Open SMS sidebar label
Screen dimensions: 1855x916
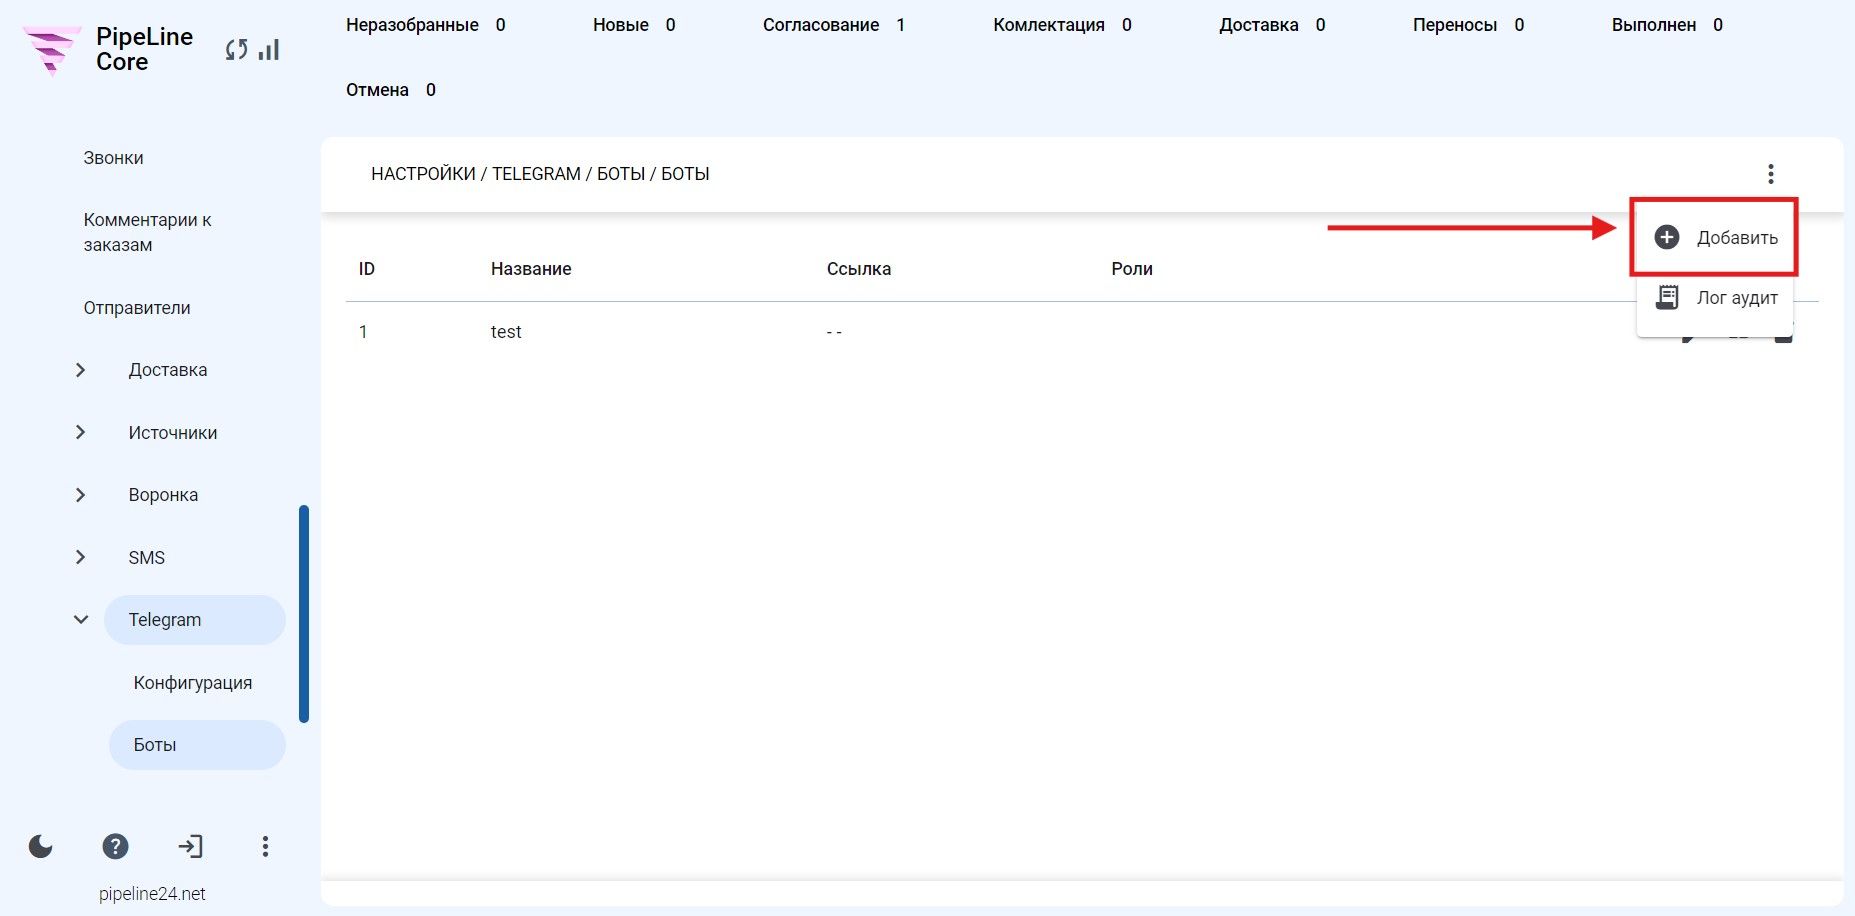point(147,558)
